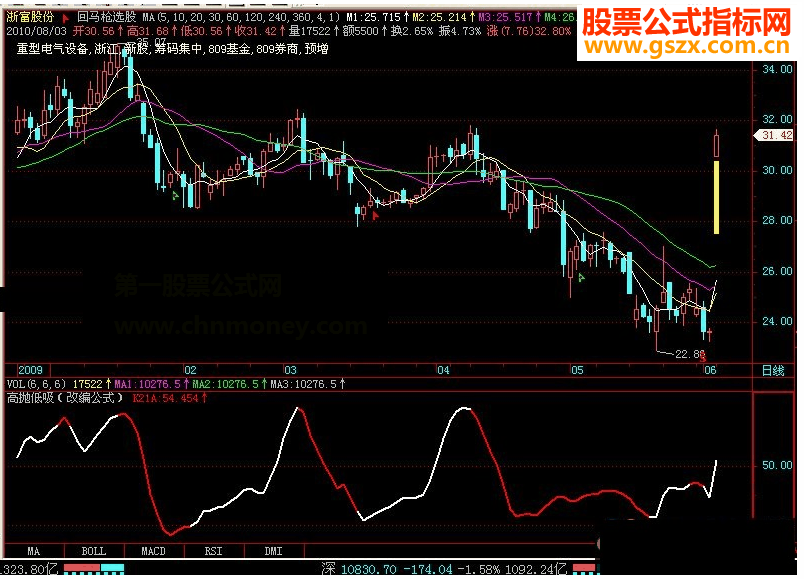This screenshot has height=579, width=804.
Task: Click the 涨(7.76)32.80% change value
Action: pyautogui.click(x=529, y=31)
